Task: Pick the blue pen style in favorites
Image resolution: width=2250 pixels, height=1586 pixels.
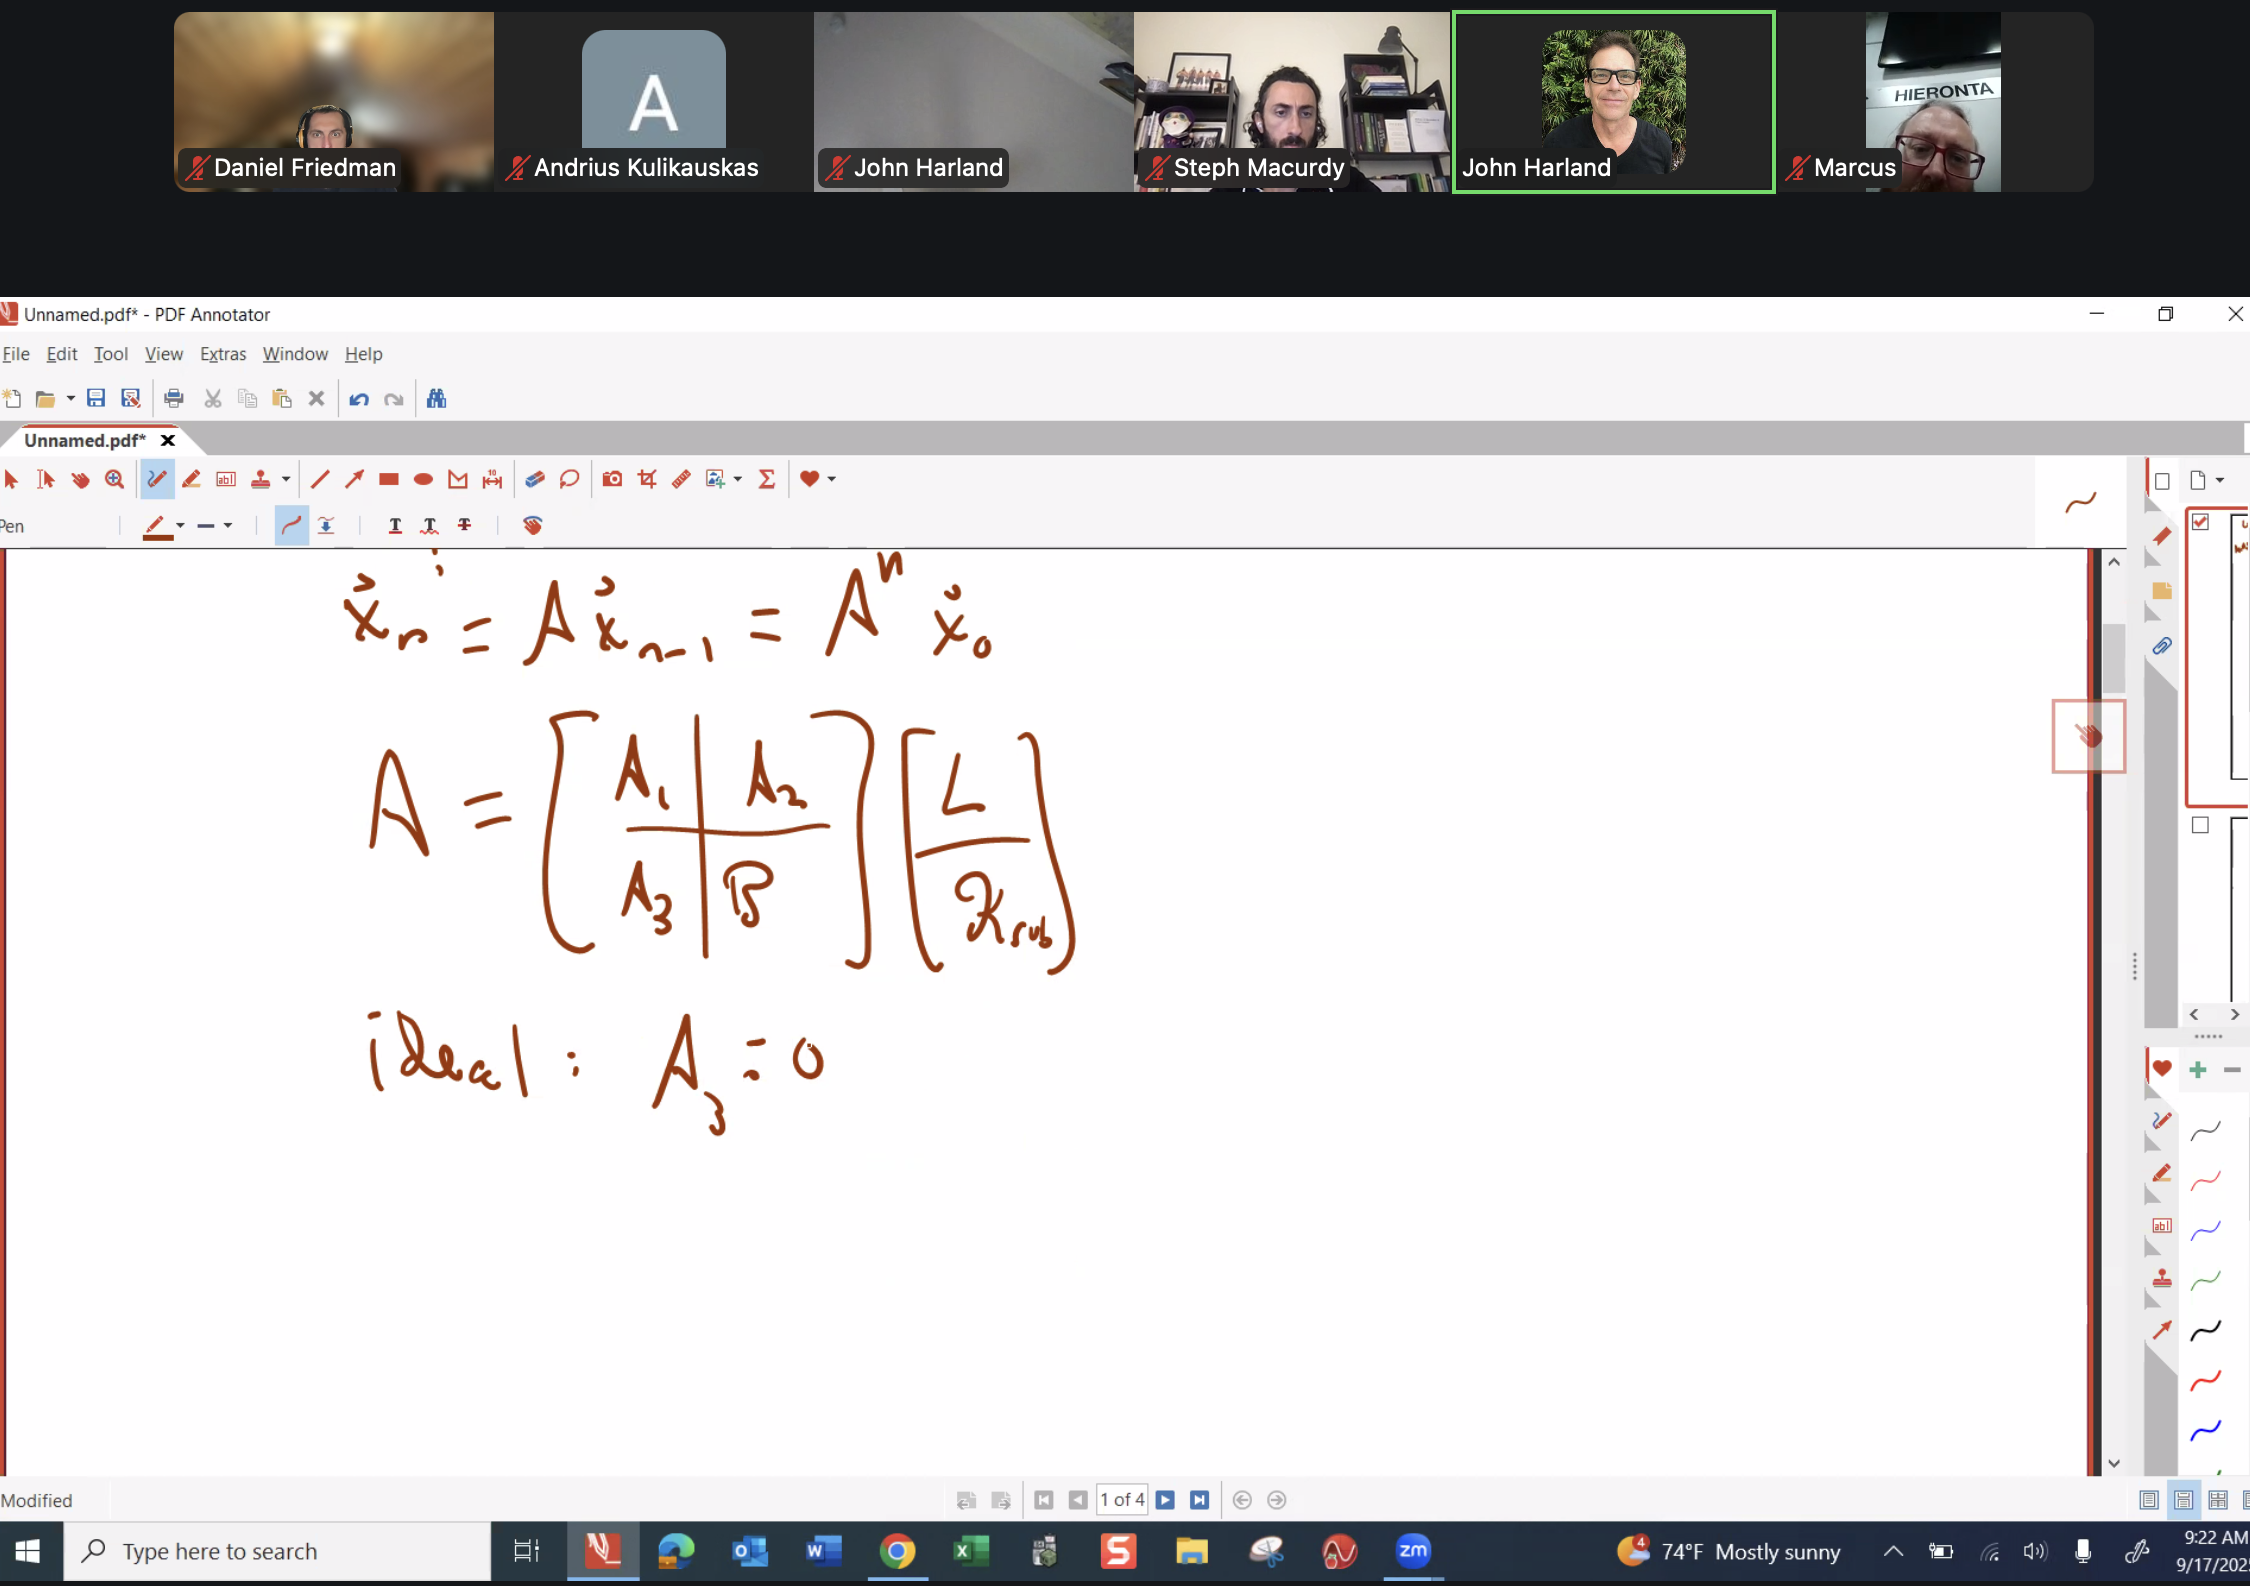Action: pyautogui.click(x=2205, y=1230)
